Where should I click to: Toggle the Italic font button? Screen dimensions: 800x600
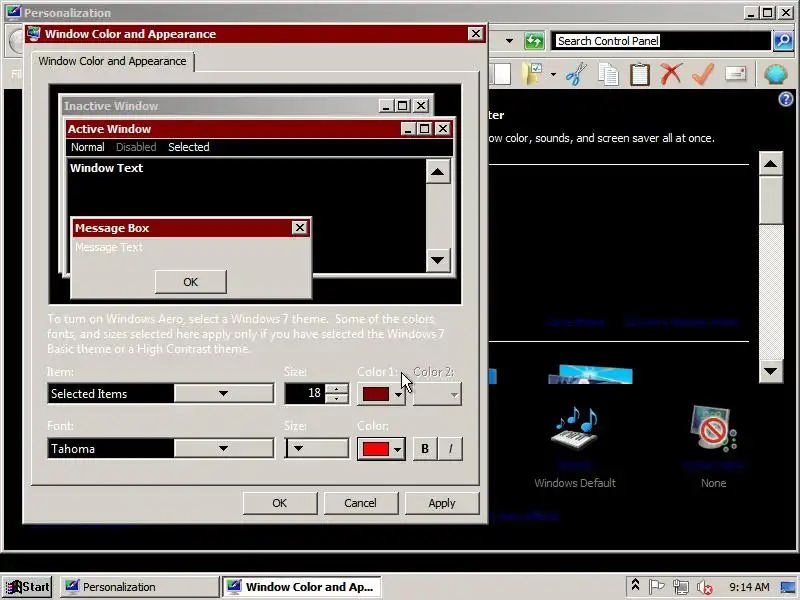click(450, 449)
